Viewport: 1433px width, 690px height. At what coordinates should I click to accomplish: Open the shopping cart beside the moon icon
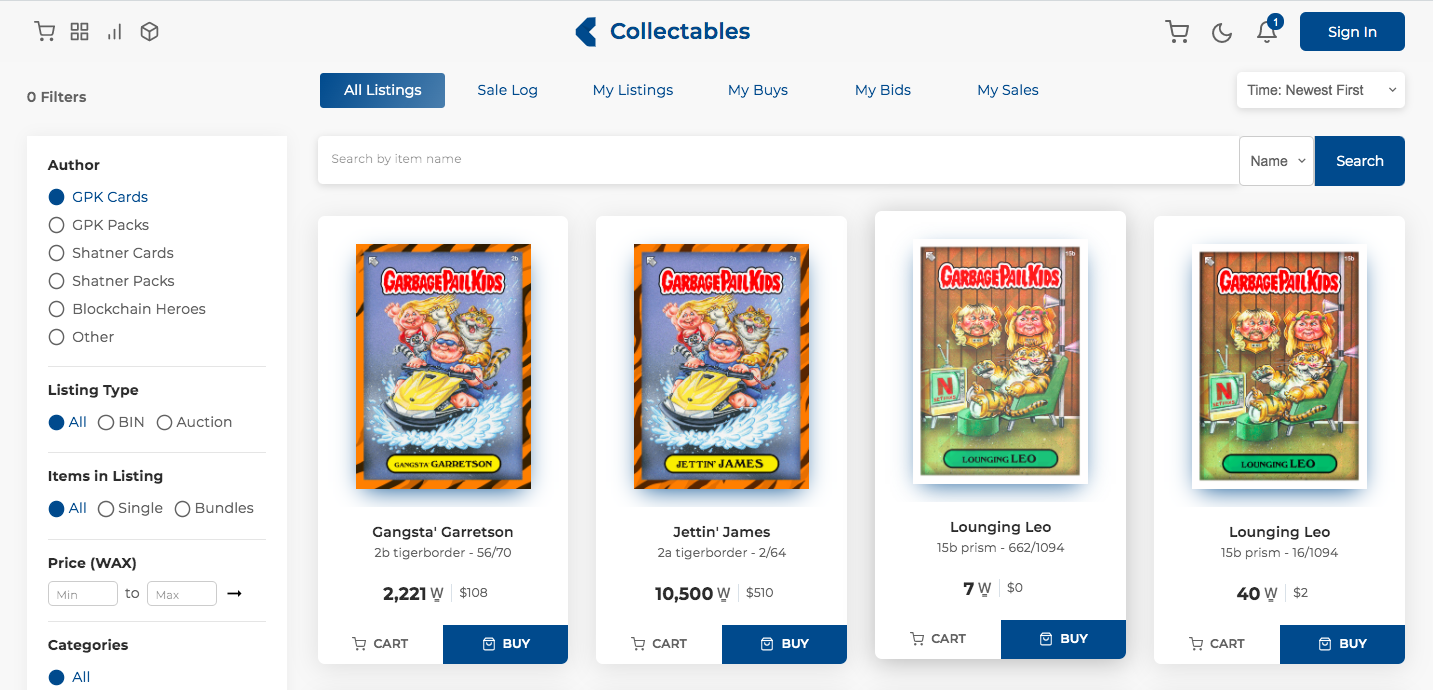[x=1177, y=32]
